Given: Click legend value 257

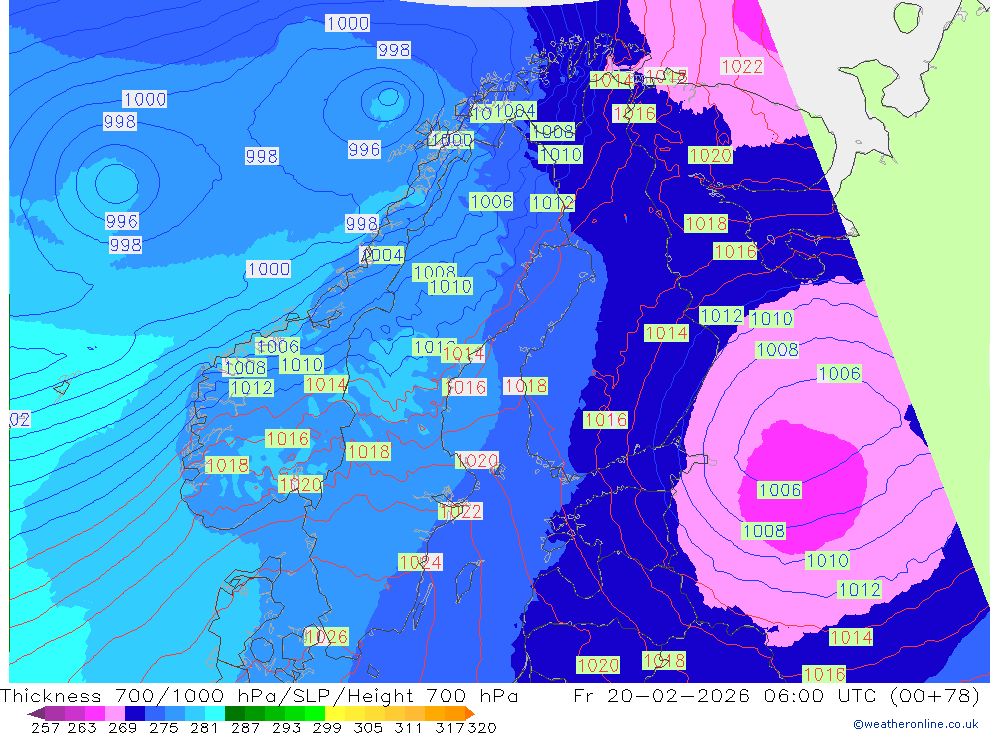Looking at the screenshot, I should click(x=45, y=728).
